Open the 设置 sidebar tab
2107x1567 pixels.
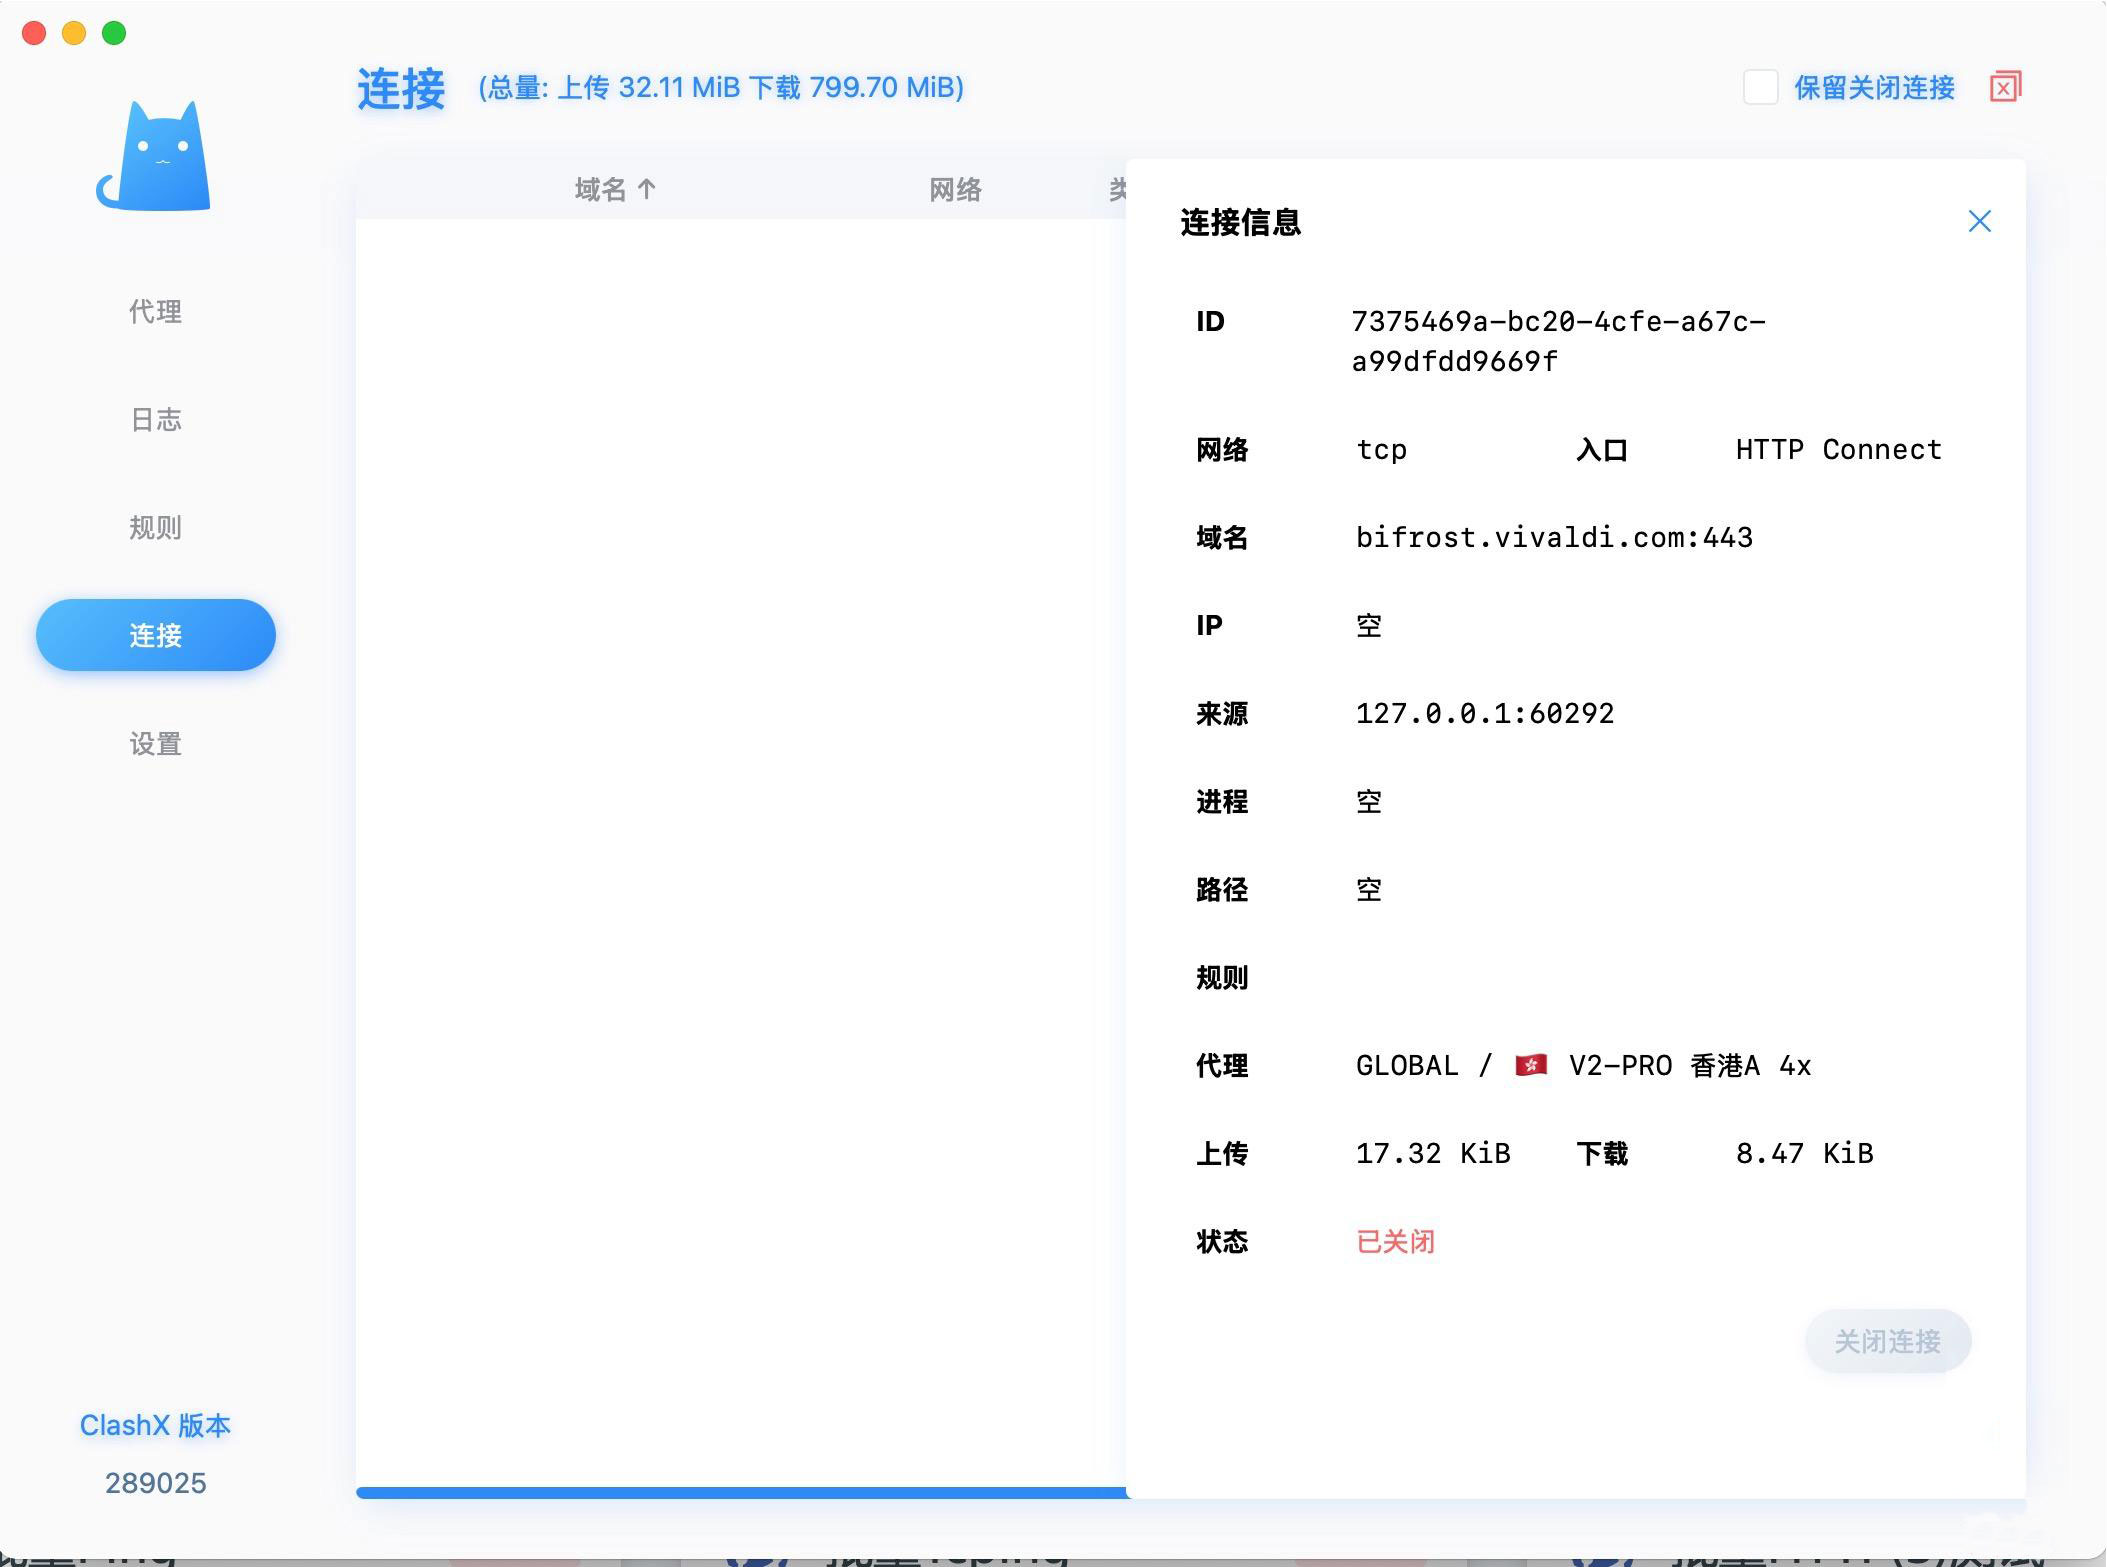[155, 743]
